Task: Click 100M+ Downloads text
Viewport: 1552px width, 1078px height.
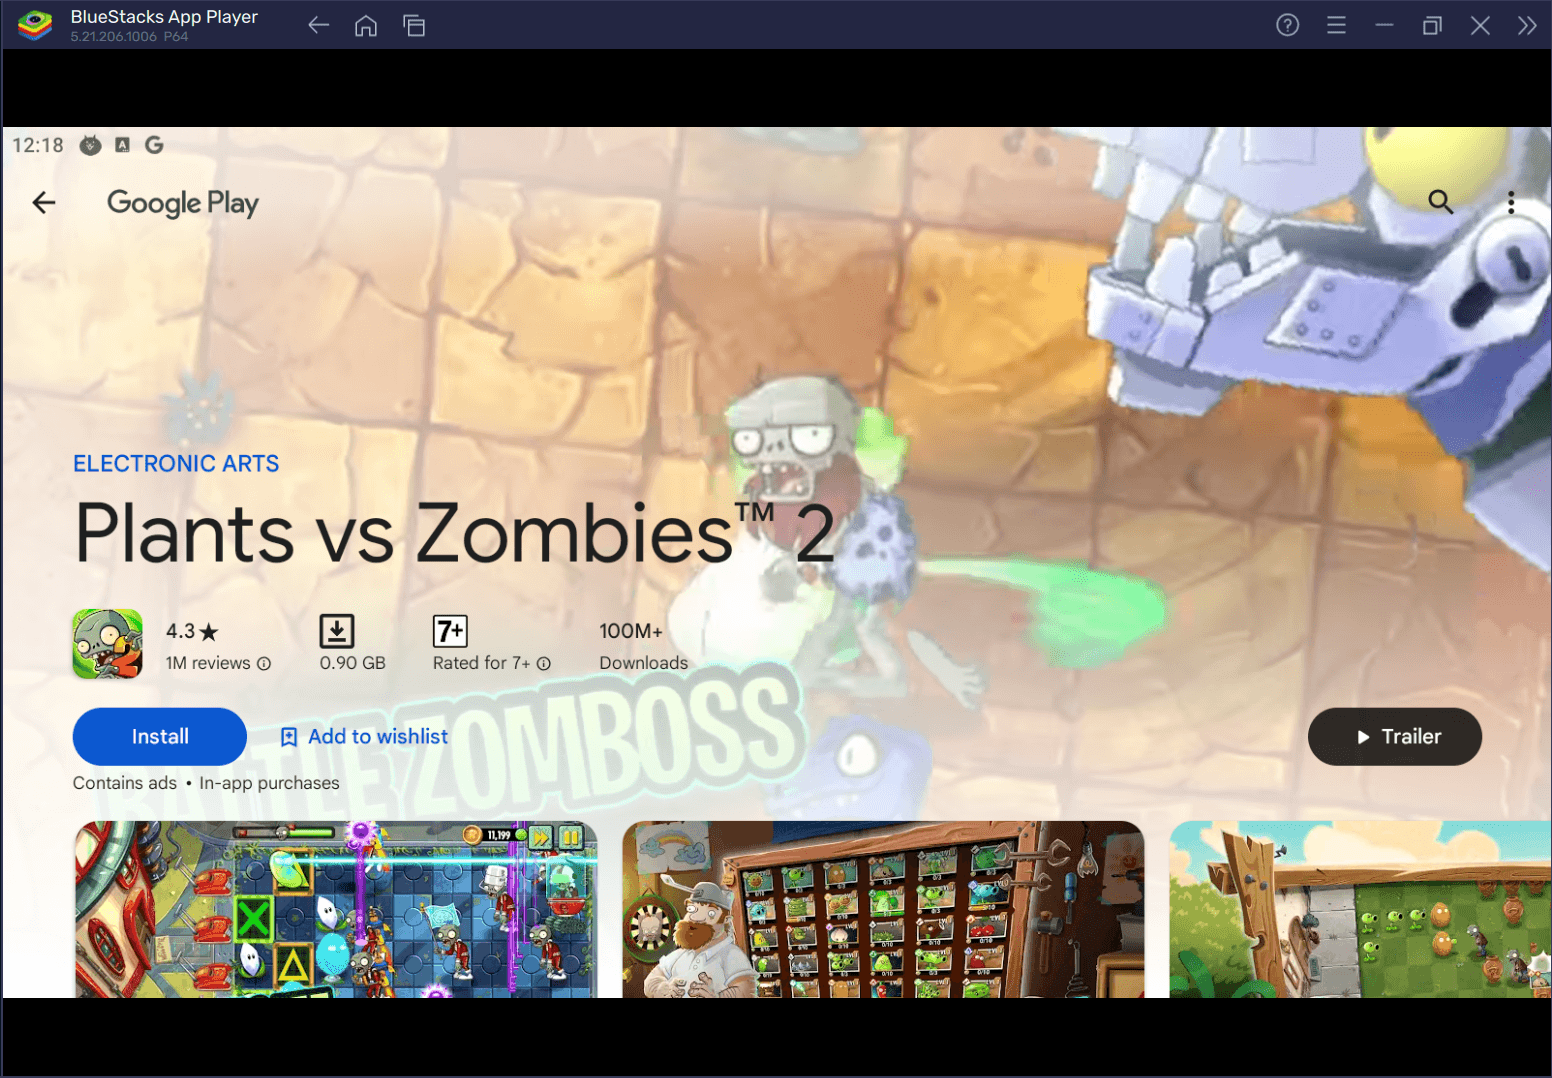Action: point(643,646)
